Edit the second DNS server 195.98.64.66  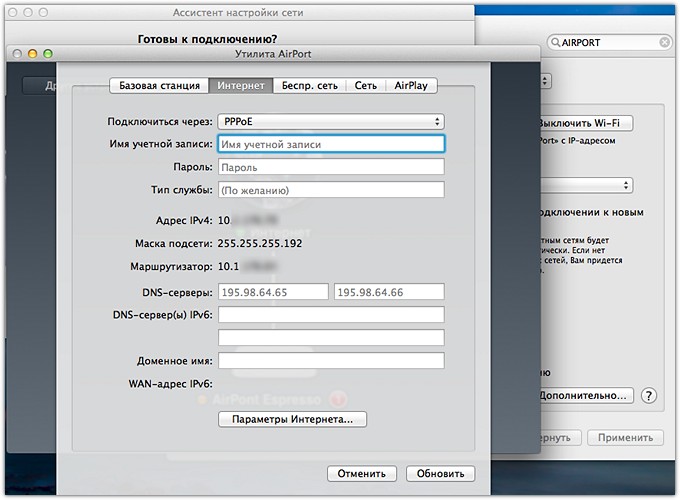(389, 292)
